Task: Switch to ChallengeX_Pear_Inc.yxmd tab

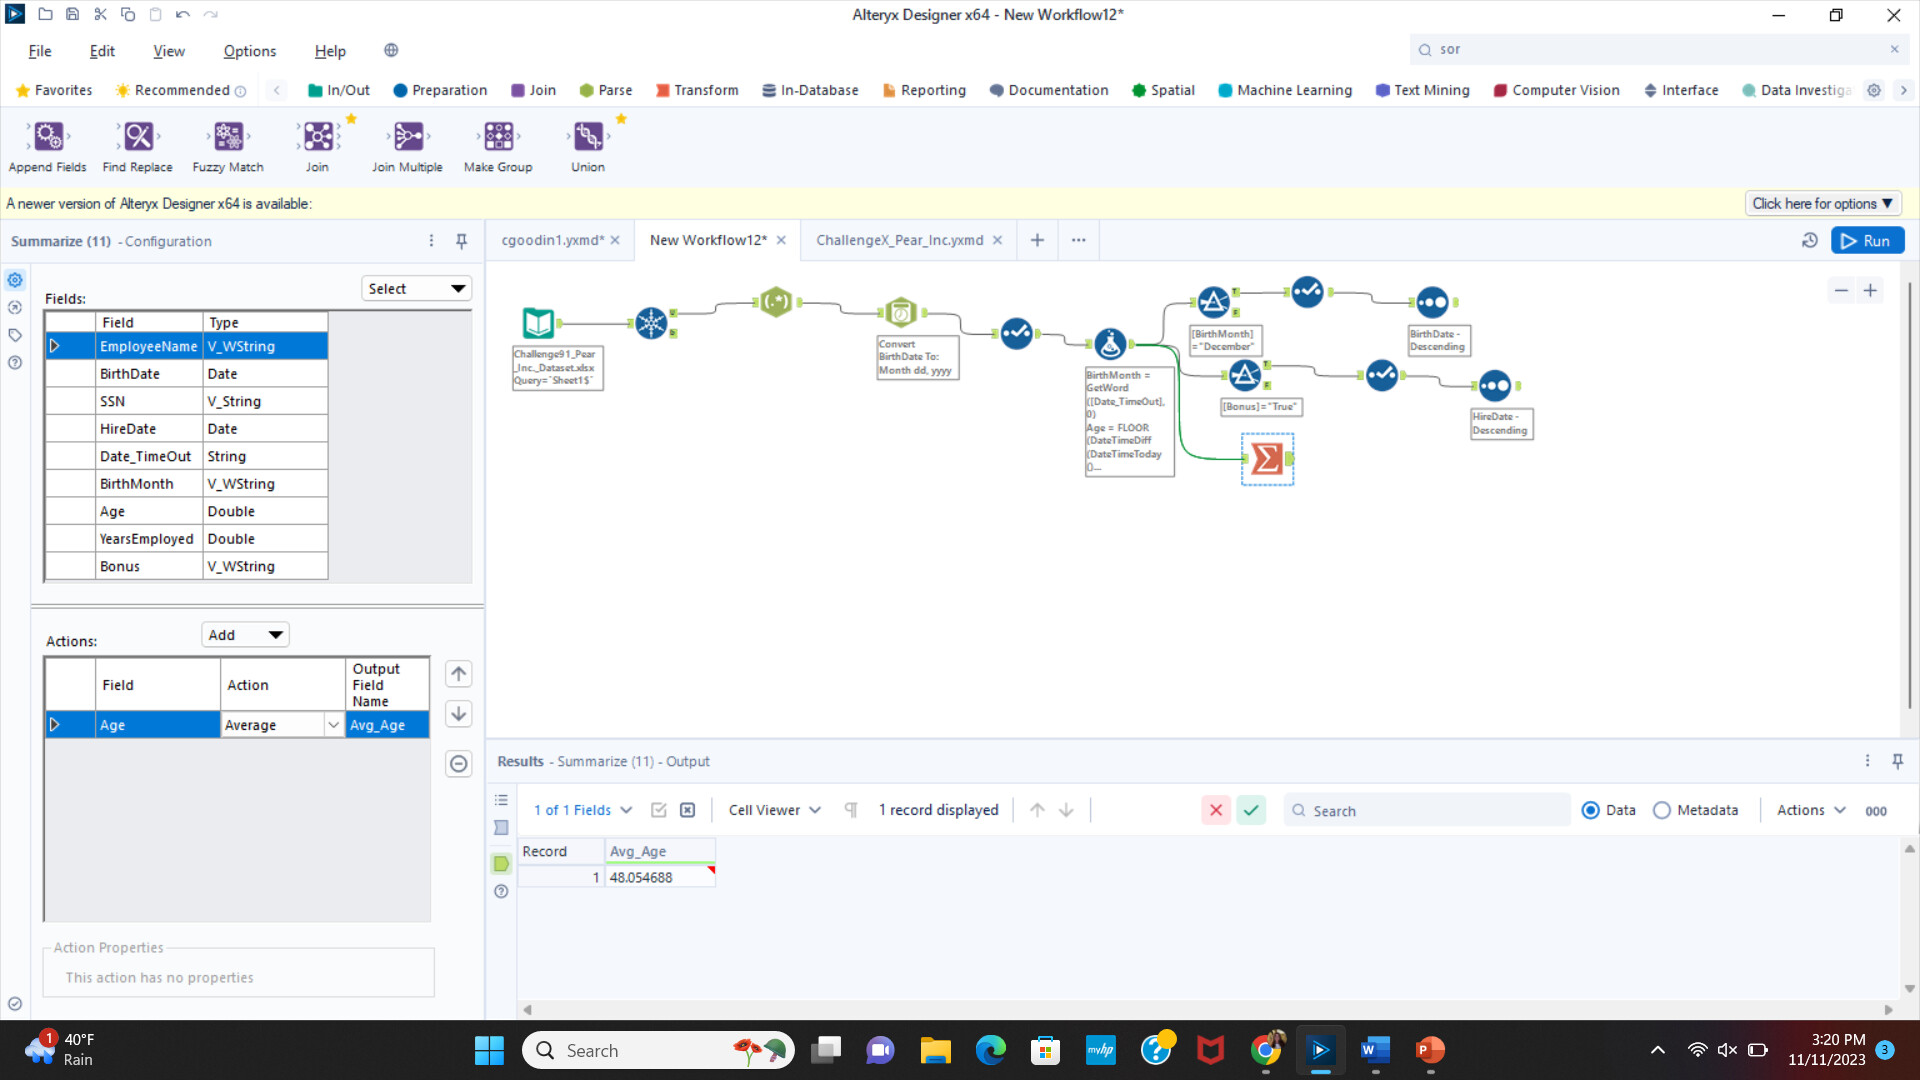Action: point(899,241)
